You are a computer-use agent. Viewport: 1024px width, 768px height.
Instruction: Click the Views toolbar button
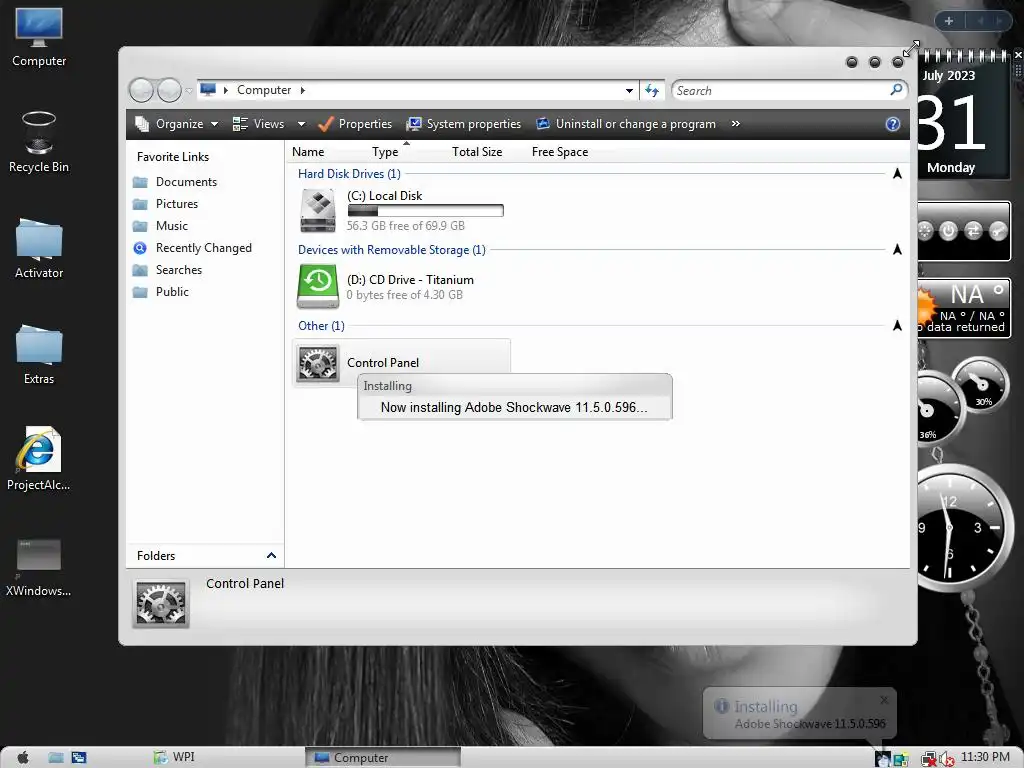click(259, 124)
